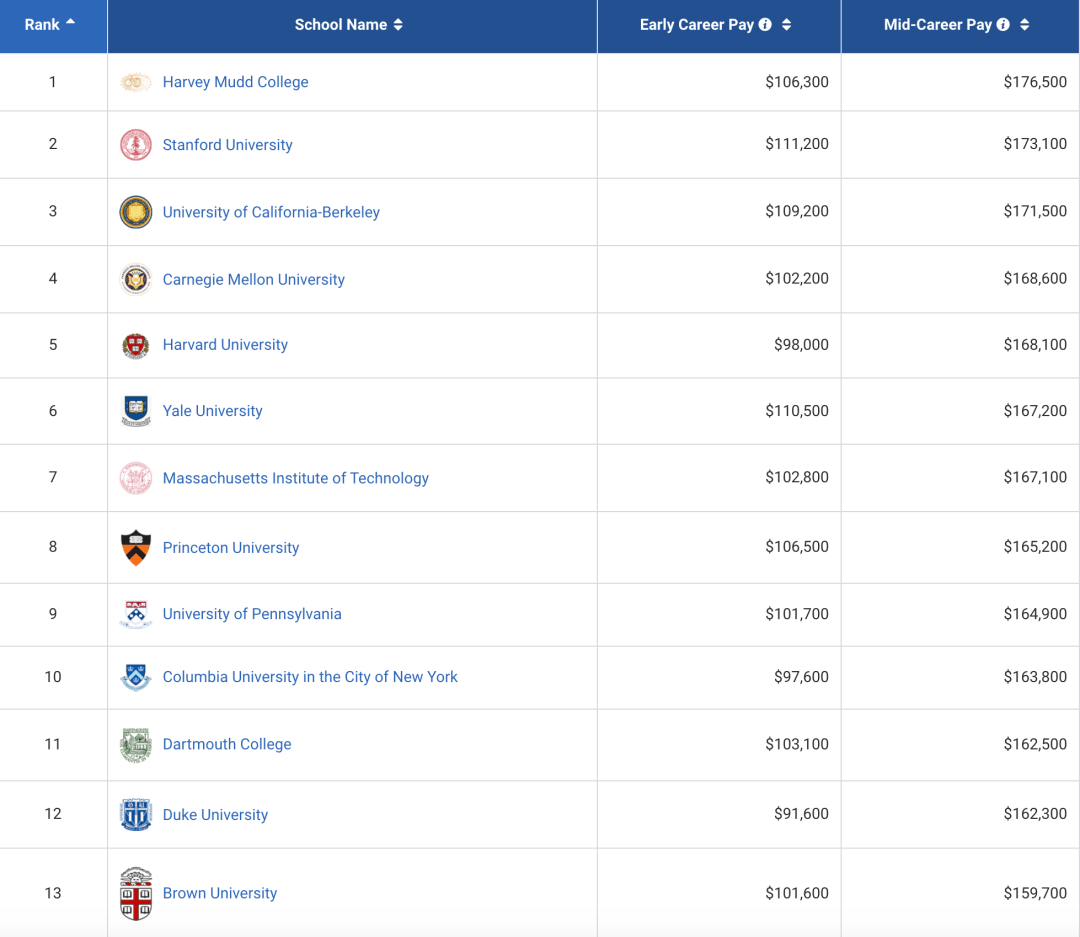The width and height of the screenshot is (1080, 937).
Task: Click the Brown University crest icon
Action: click(x=136, y=894)
